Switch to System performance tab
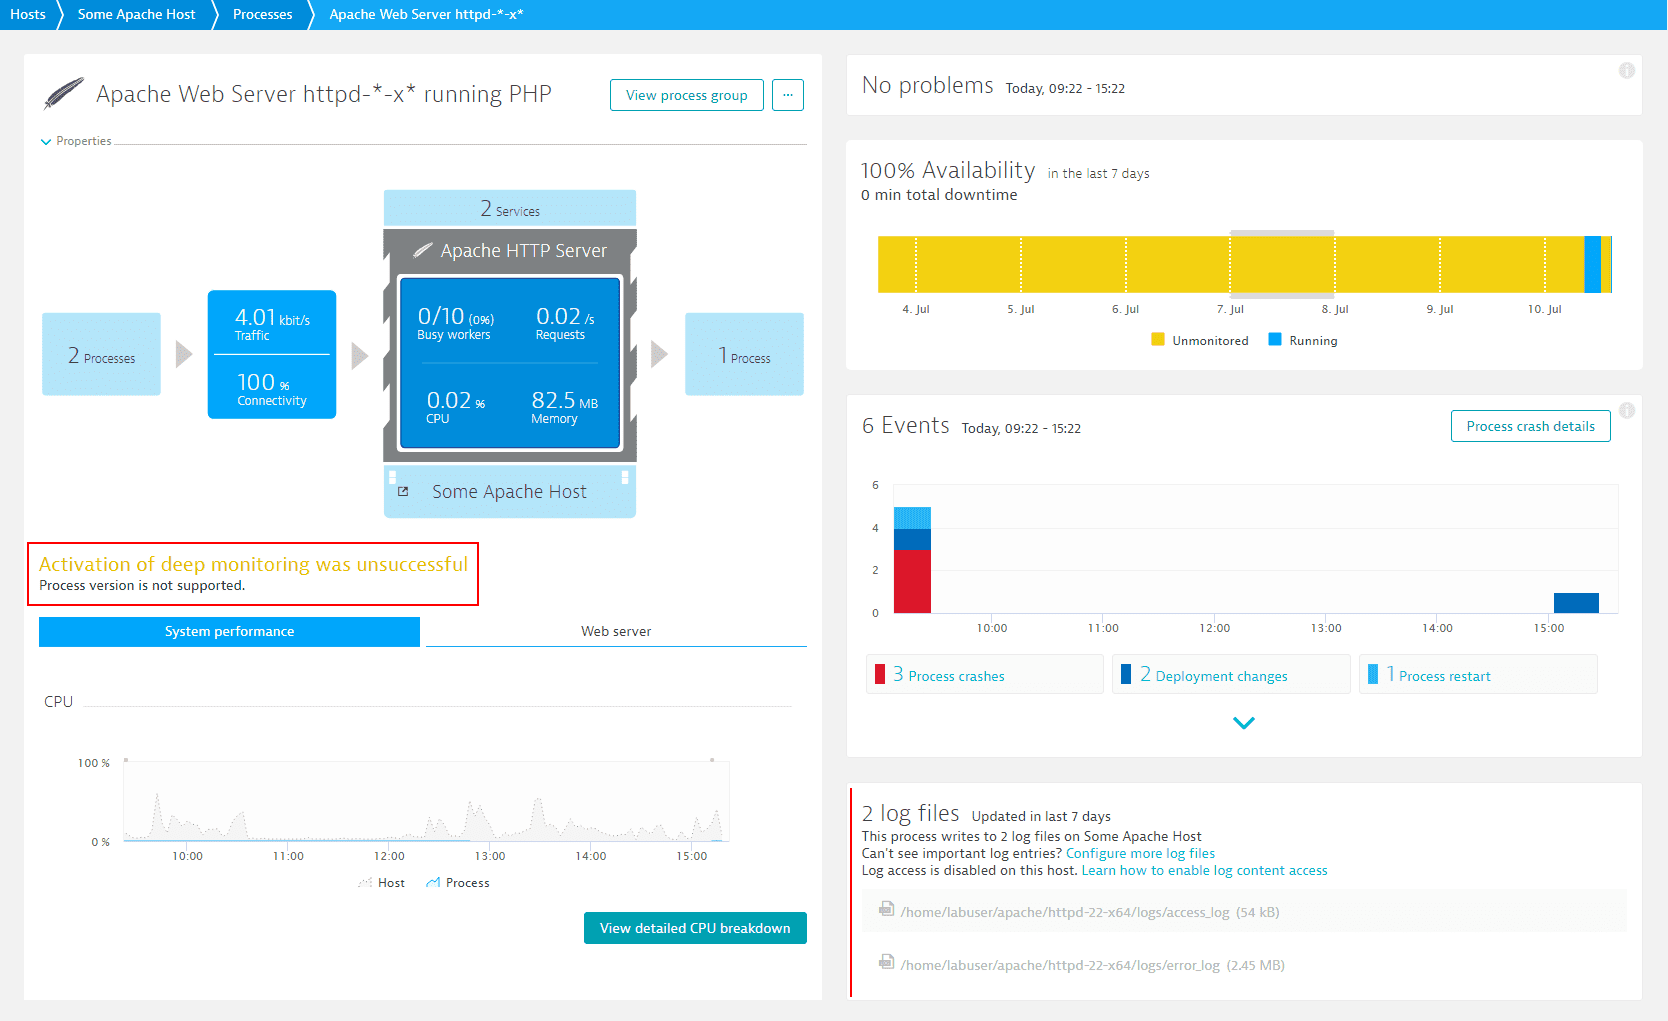1668x1021 pixels. click(x=229, y=631)
